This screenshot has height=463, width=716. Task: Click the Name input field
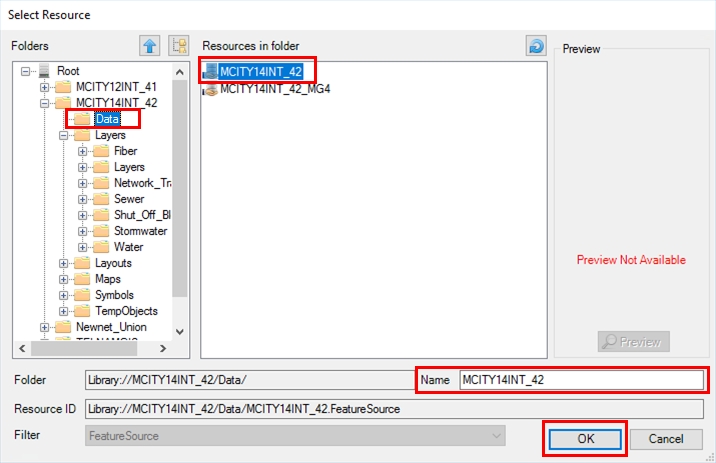coord(580,380)
